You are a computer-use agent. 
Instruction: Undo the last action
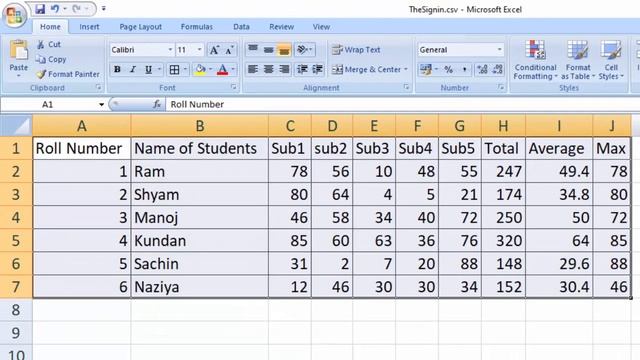pos(55,9)
